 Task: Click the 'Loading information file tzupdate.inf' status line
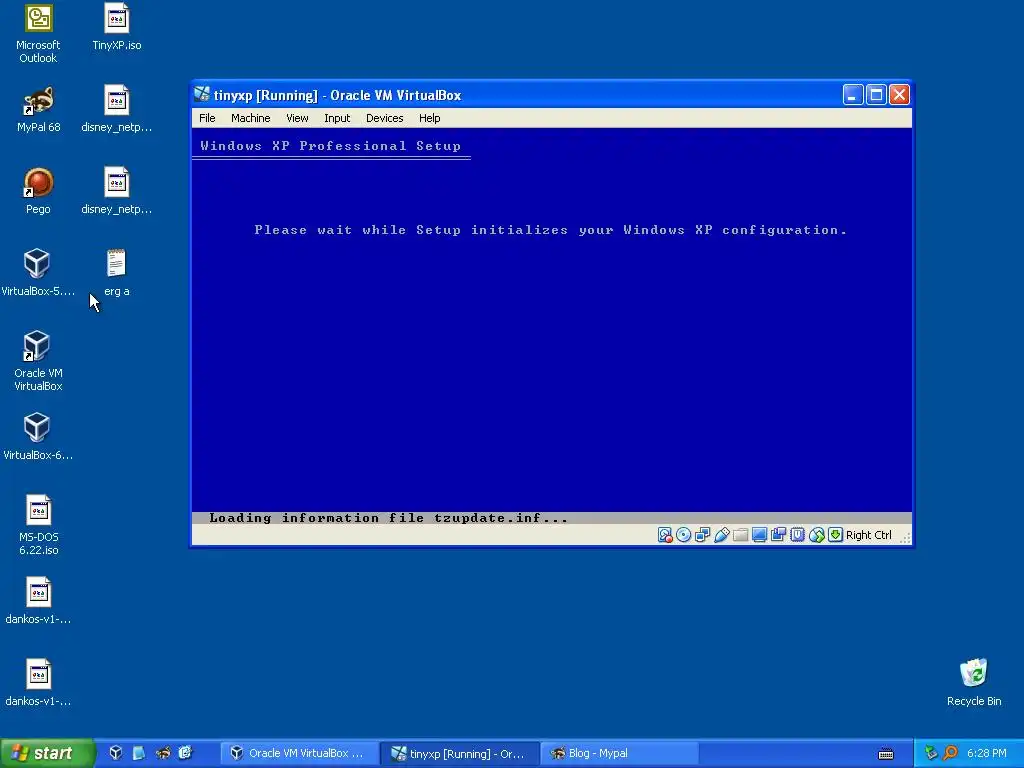point(388,518)
